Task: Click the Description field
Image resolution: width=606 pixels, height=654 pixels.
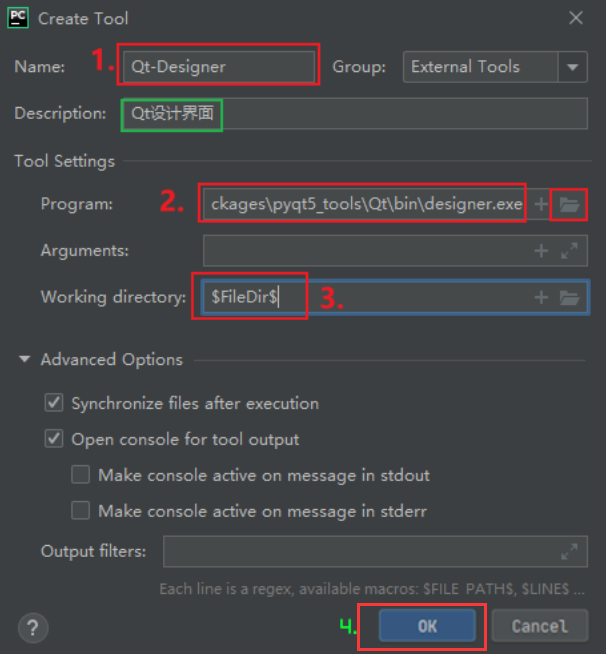Action: (355, 113)
